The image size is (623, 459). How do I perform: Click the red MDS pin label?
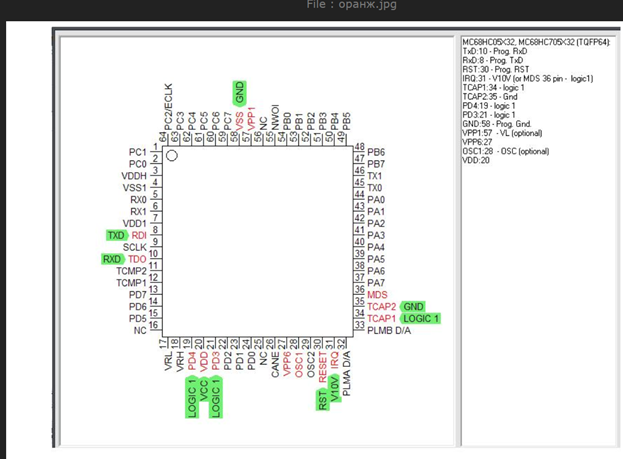click(377, 294)
